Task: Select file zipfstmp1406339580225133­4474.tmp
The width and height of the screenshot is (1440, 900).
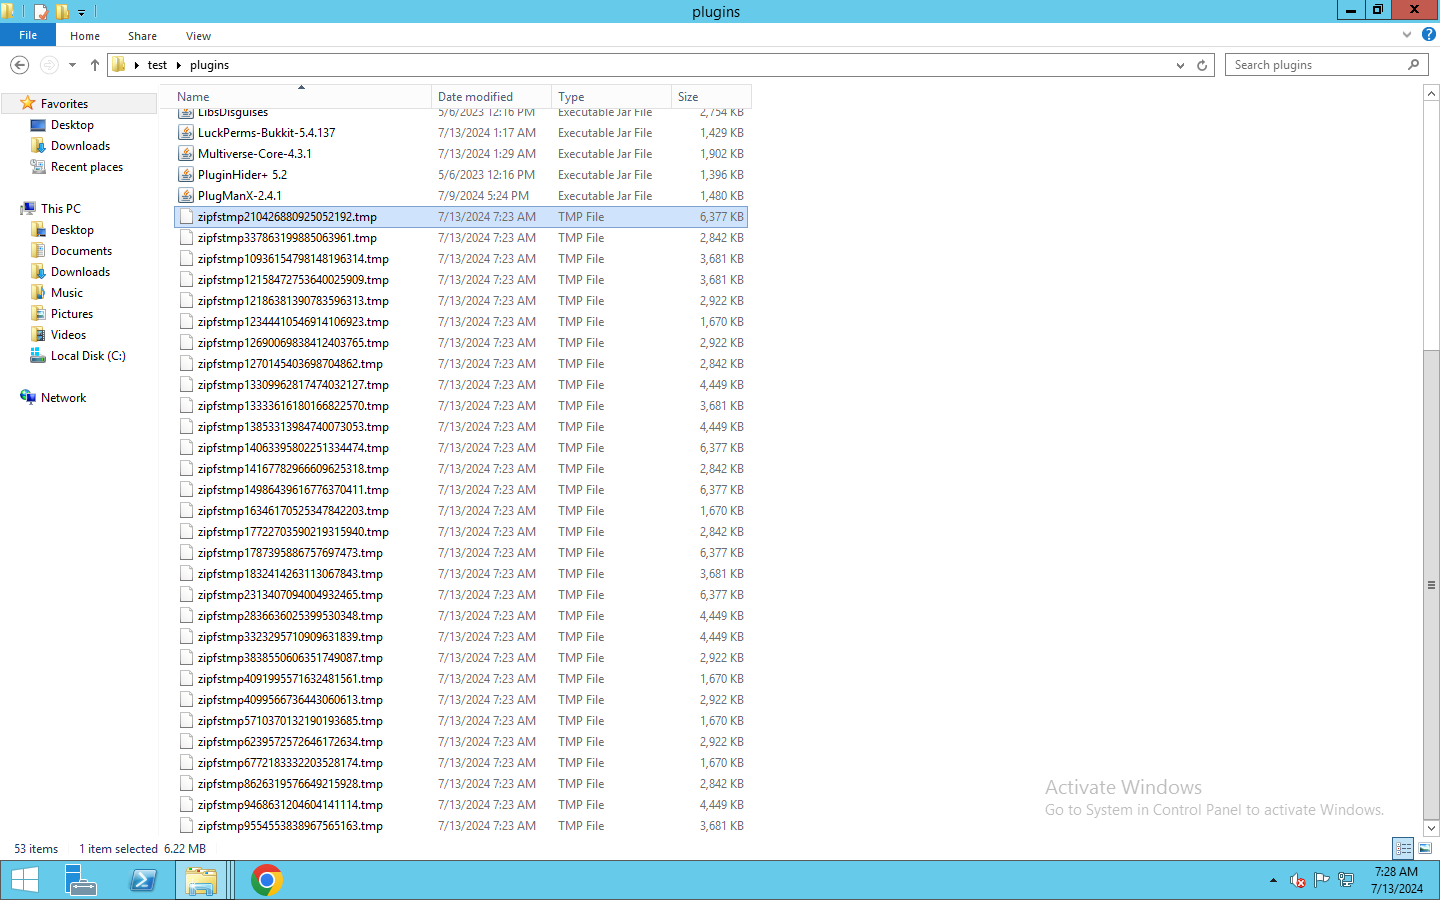Action: (x=293, y=448)
